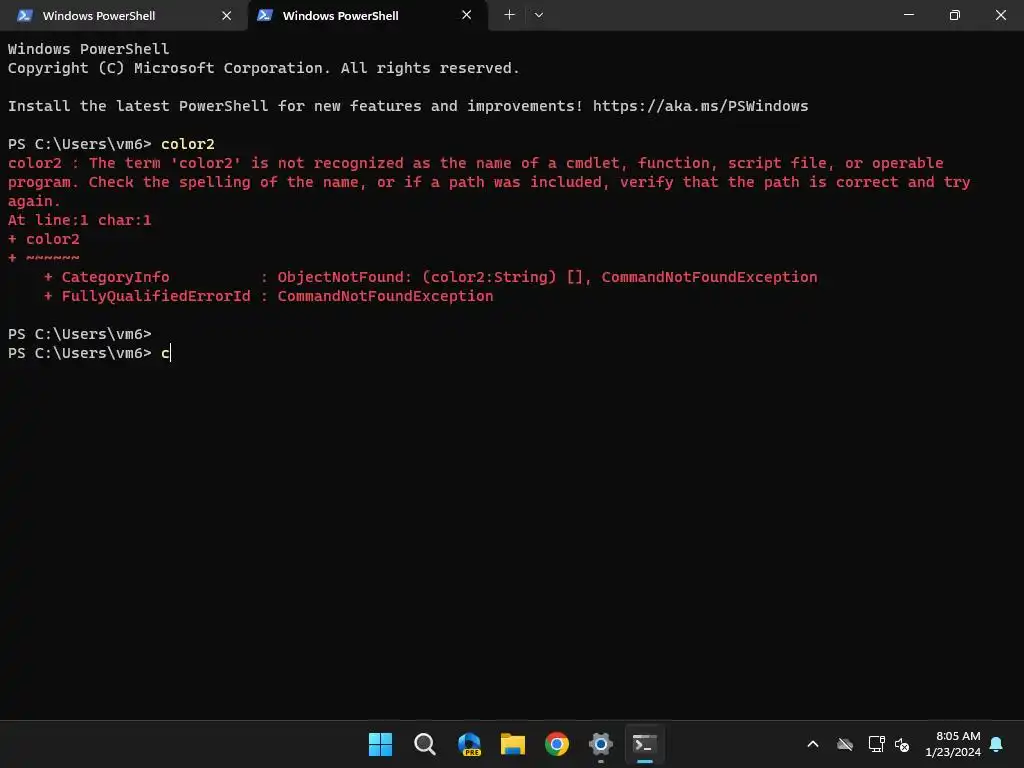Restore down the Terminal window

[954, 15]
